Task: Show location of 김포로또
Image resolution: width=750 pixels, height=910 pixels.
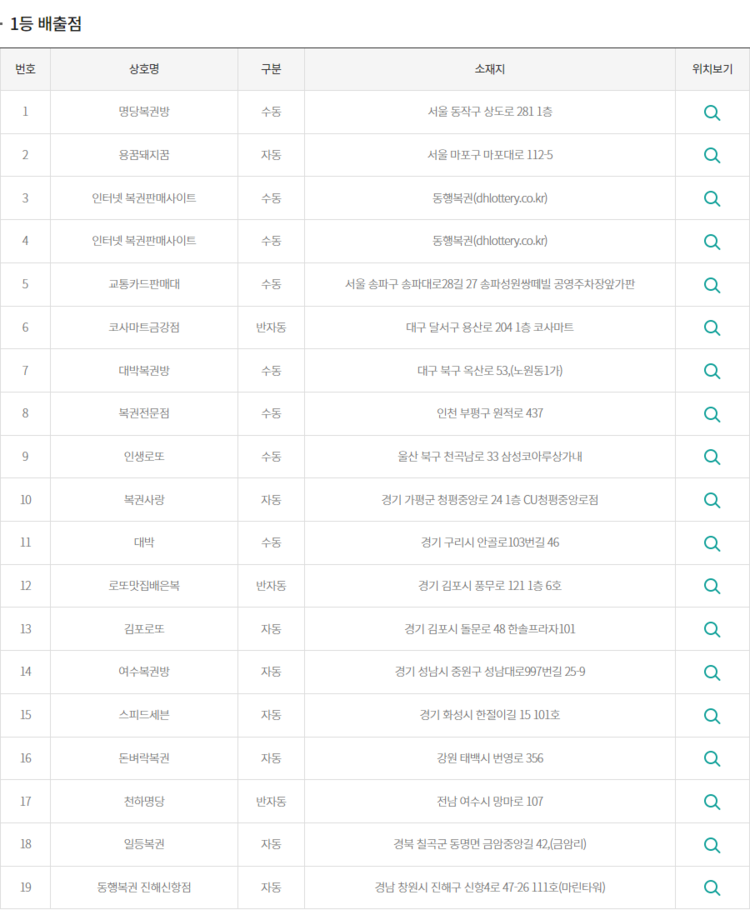Action: (x=712, y=629)
